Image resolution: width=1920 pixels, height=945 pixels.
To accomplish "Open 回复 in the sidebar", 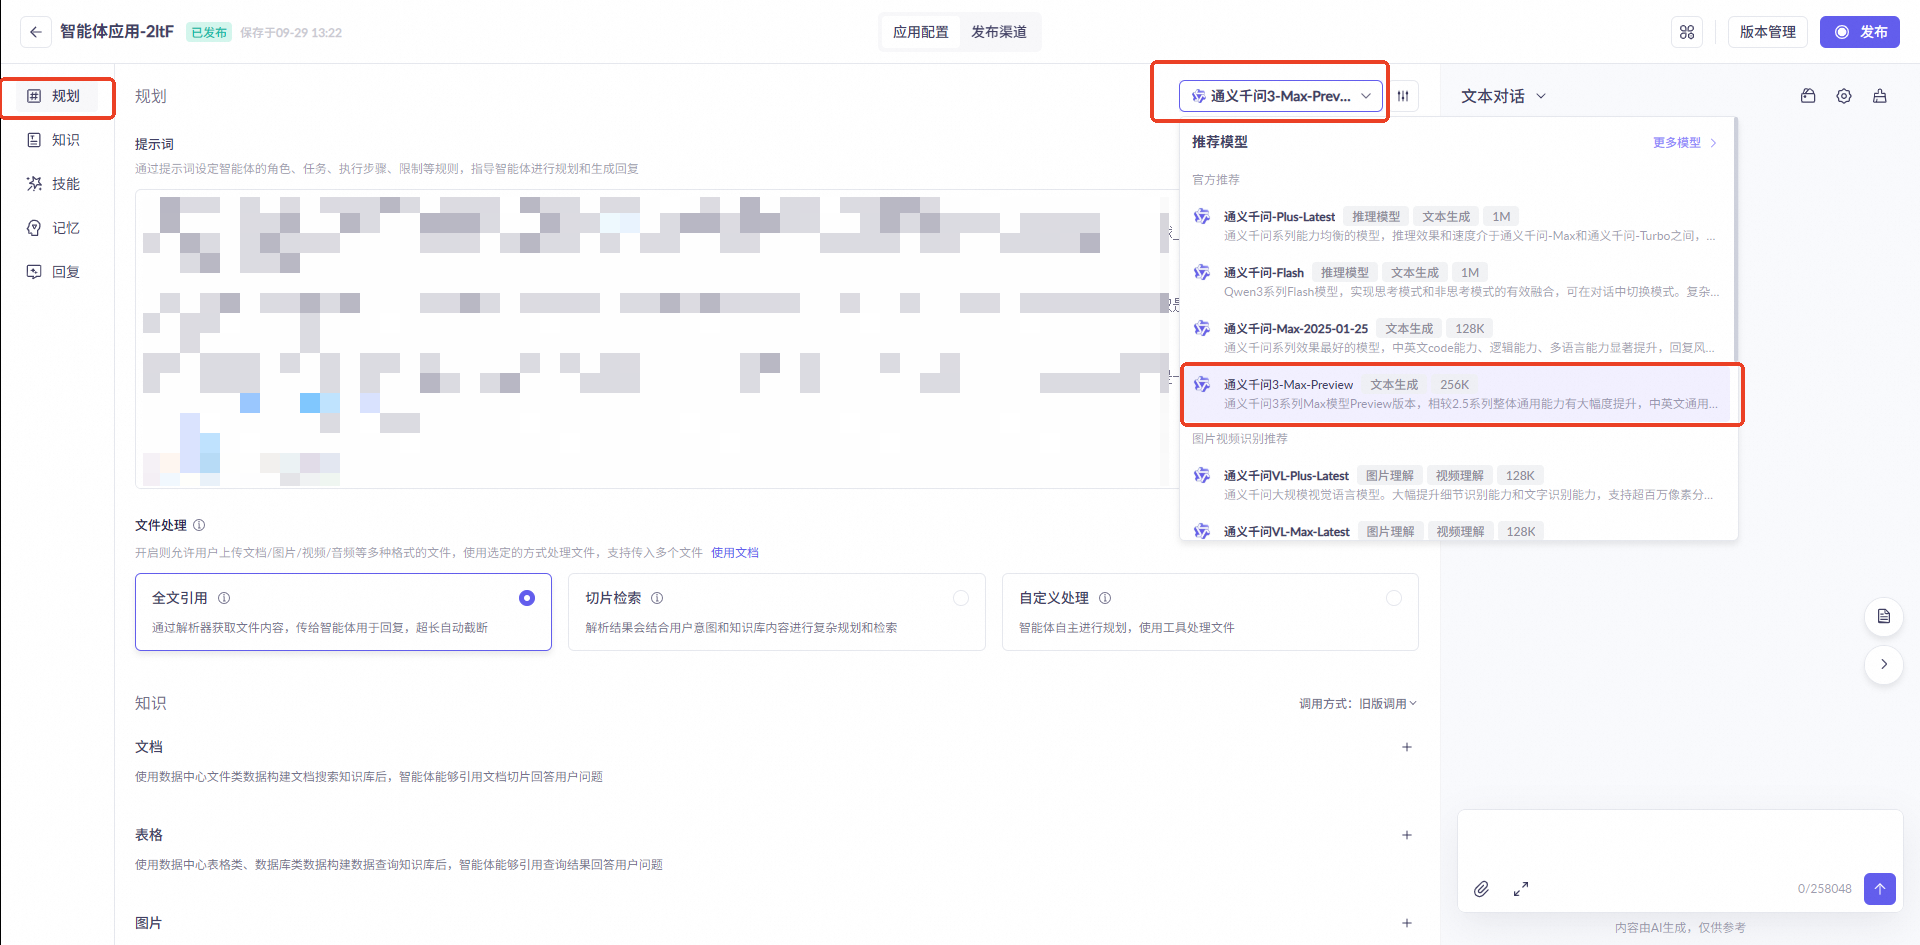I will 58,272.
